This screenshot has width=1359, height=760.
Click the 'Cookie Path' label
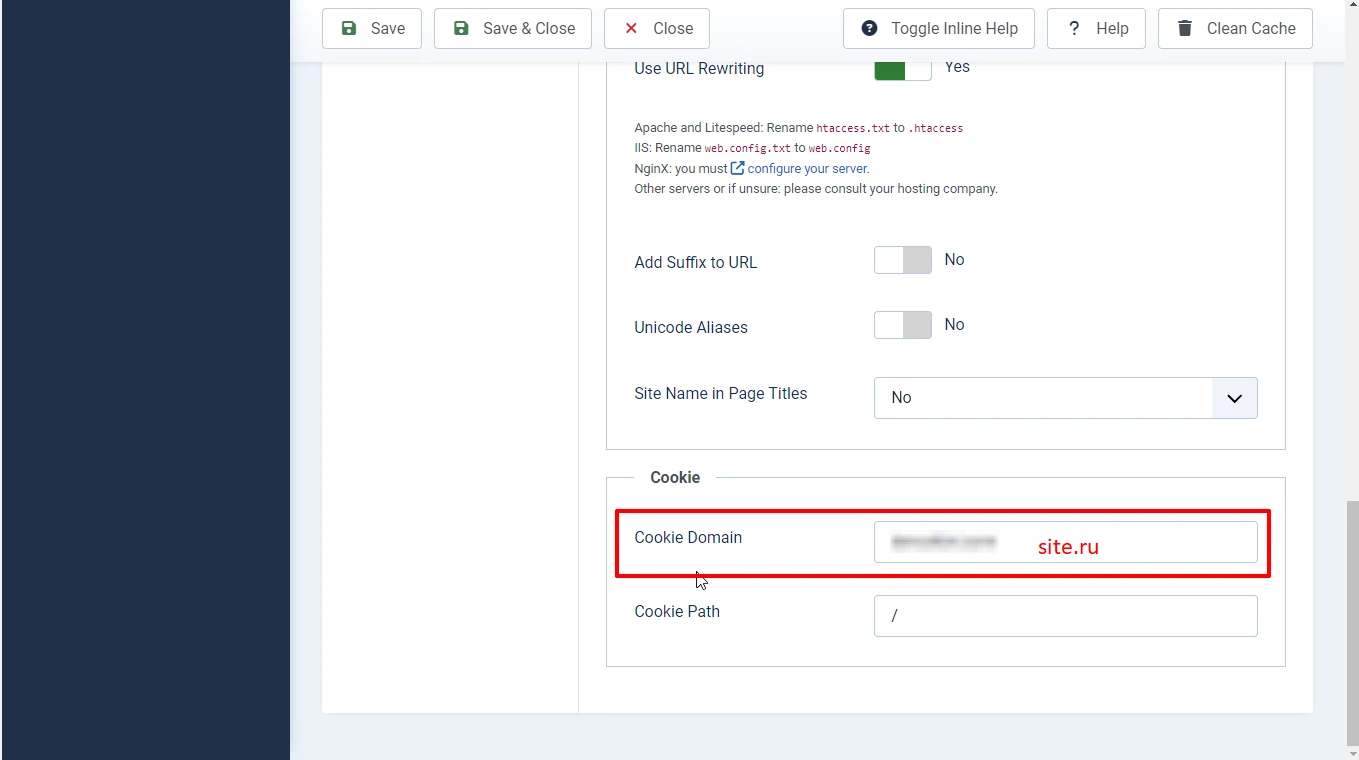click(677, 612)
